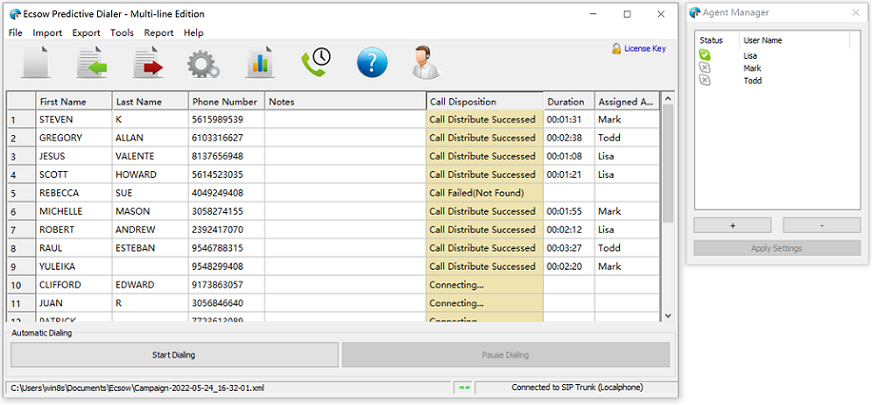Open settings with the gears icon
The width and height of the screenshot is (872, 405).
(x=204, y=63)
